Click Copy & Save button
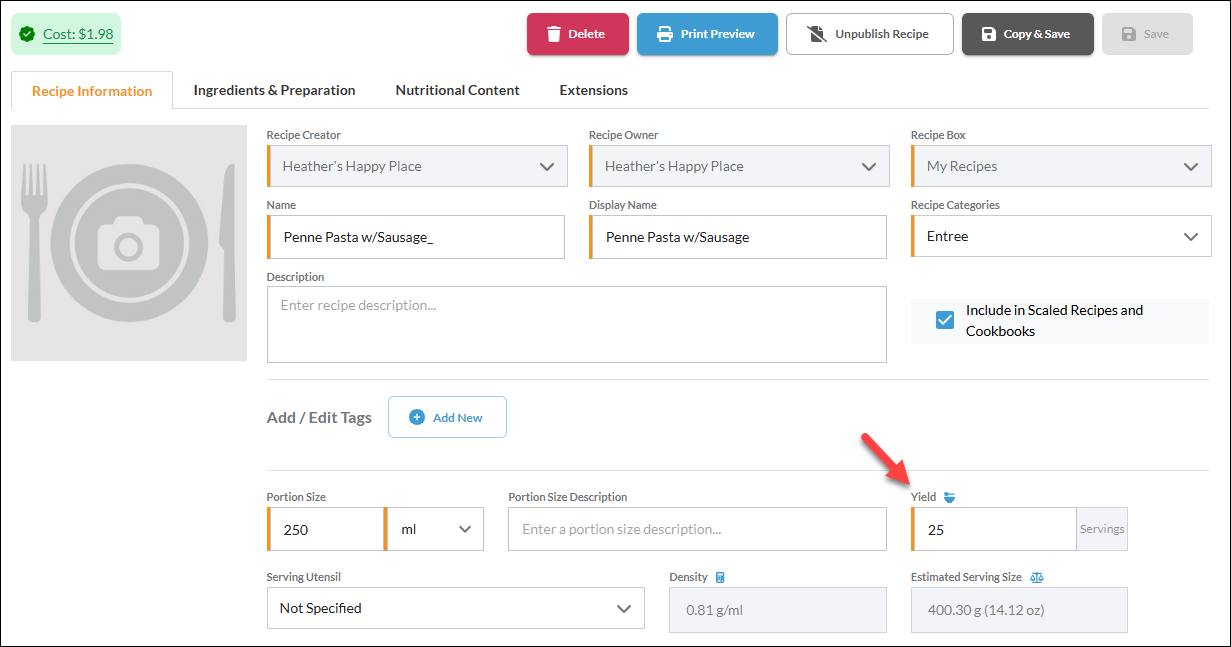 click(x=1027, y=34)
